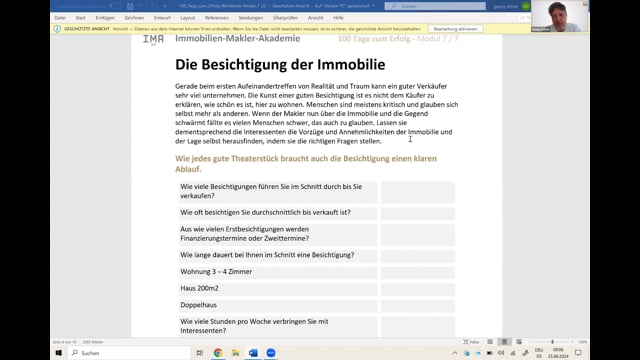Open the Zoom app from taskbar
The image size is (640, 360).
tap(271, 353)
